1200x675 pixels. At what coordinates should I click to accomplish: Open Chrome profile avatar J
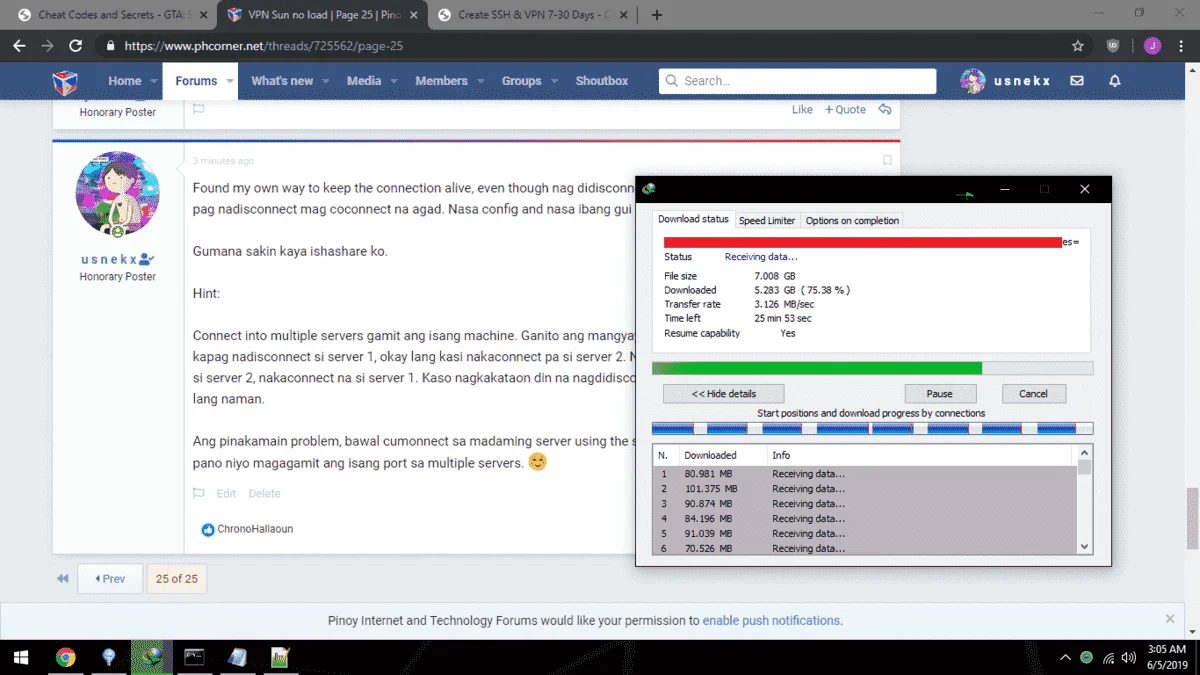[1152, 46]
